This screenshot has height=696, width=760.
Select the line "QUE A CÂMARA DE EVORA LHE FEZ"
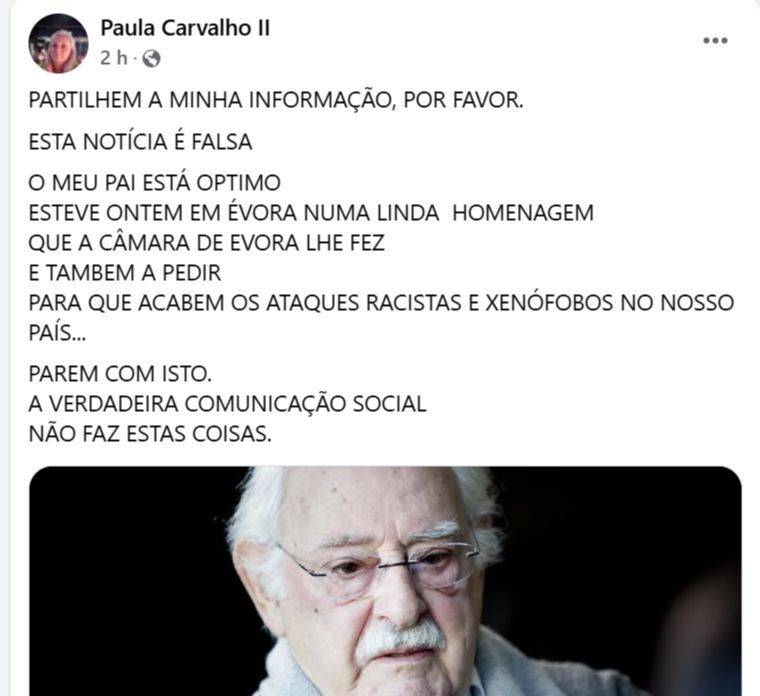coord(206,243)
